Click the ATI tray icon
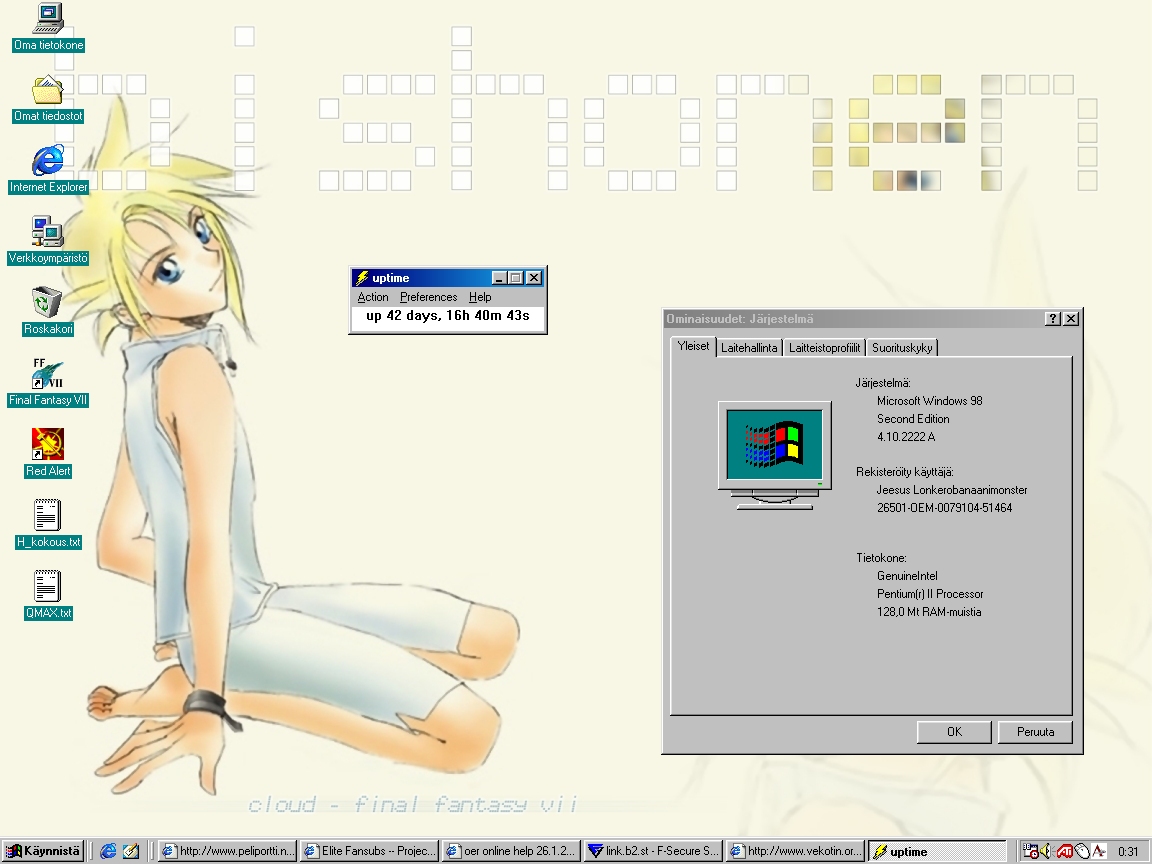 (x=1065, y=852)
